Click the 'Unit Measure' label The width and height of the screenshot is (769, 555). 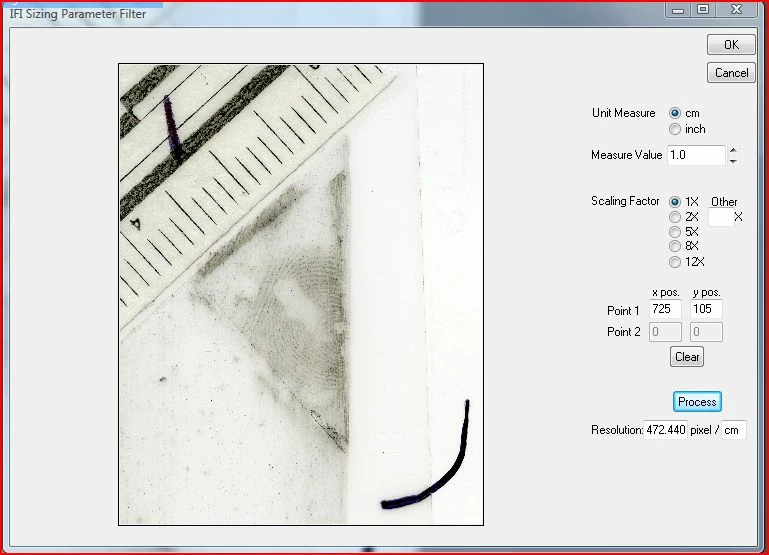point(623,113)
